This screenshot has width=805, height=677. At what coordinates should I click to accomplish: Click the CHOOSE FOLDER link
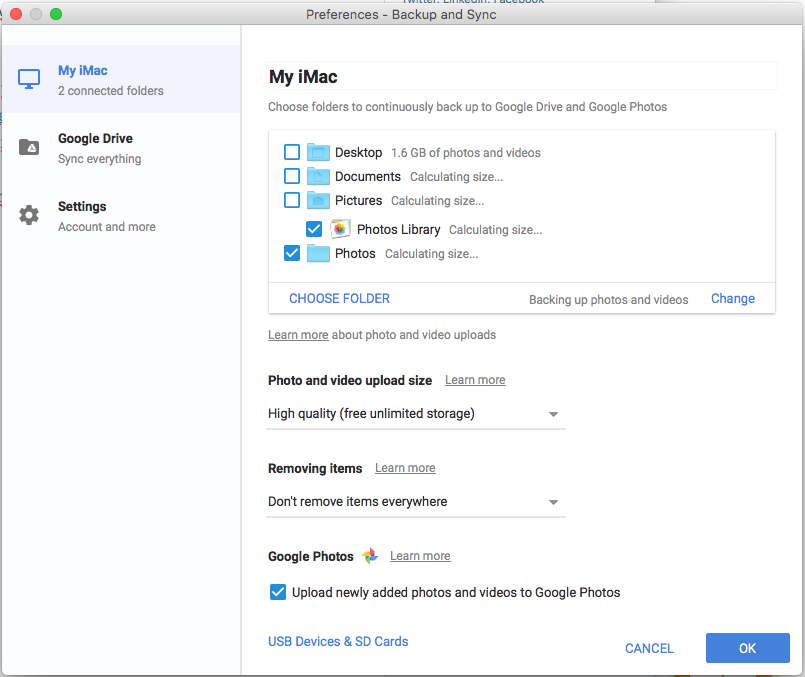(339, 298)
